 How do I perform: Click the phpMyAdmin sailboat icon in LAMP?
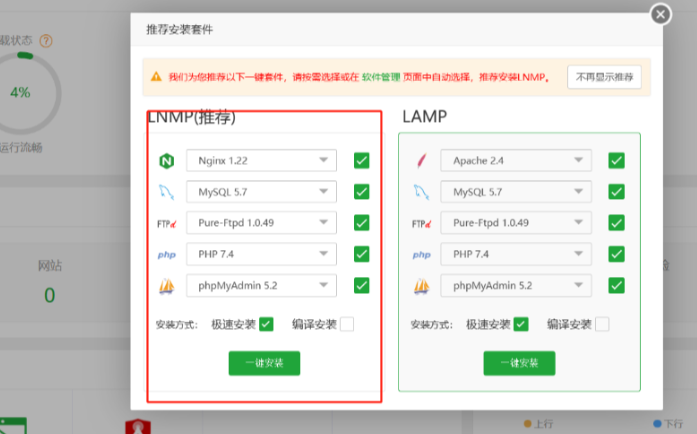pos(421,286)
